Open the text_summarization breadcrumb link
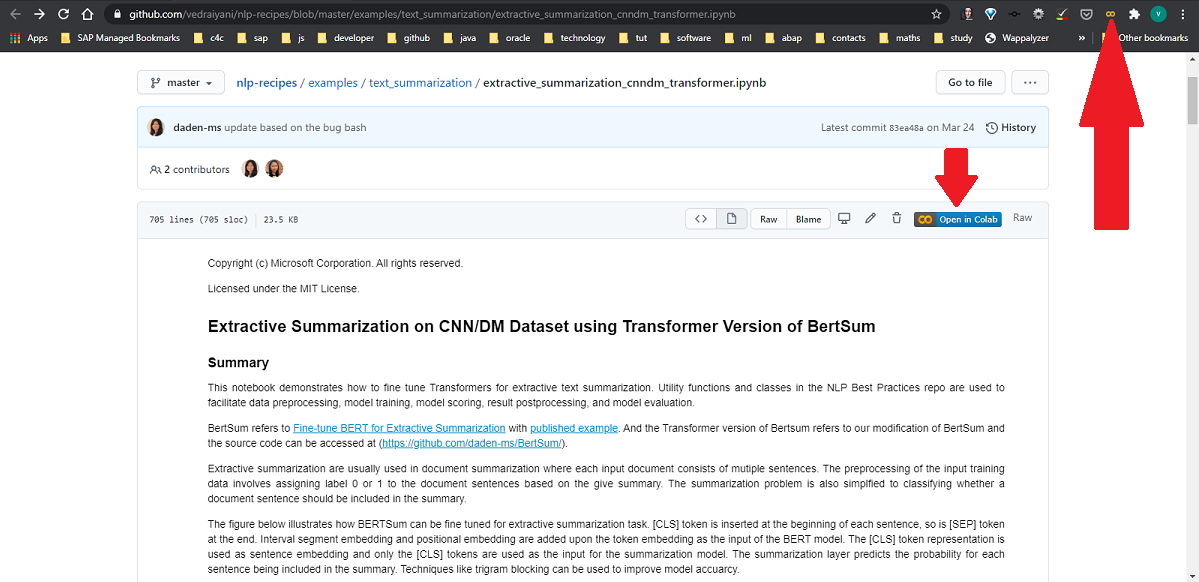Screen dimensions: 1199x582 point(420,83)
